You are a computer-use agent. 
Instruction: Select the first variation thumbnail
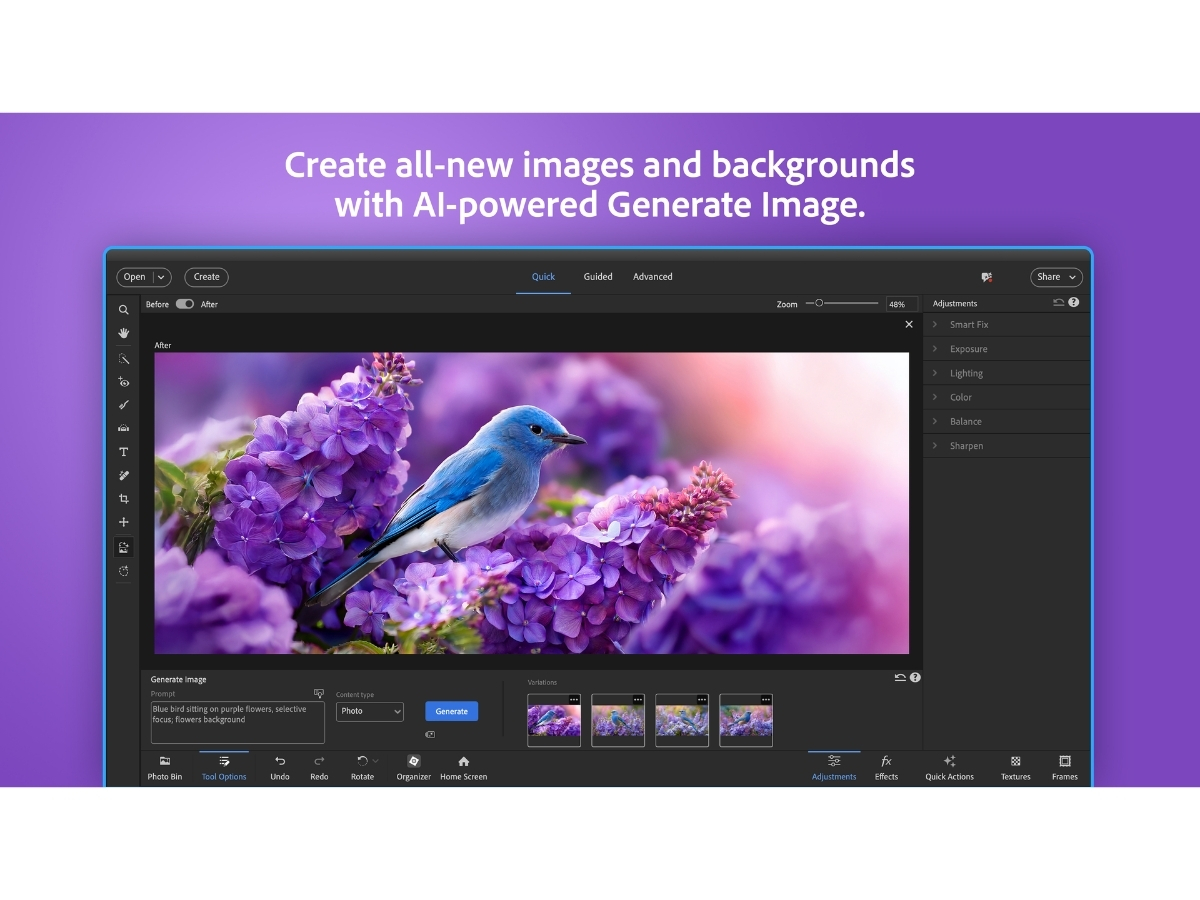coord(554,720)
